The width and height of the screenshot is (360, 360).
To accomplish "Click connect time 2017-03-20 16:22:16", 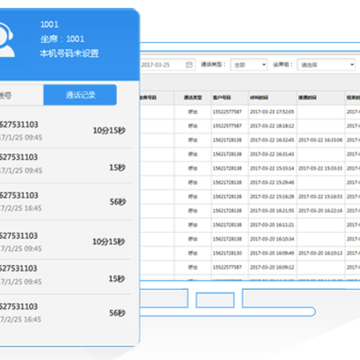I will click(x=320, y=211).
